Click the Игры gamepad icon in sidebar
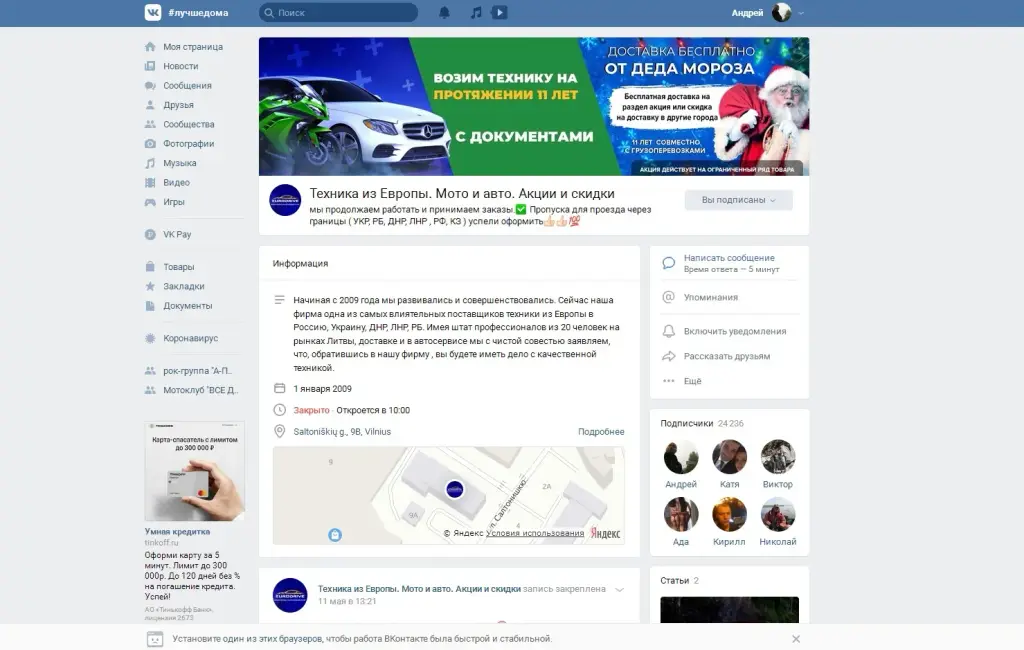The image size is (1024, 650). 150,202
